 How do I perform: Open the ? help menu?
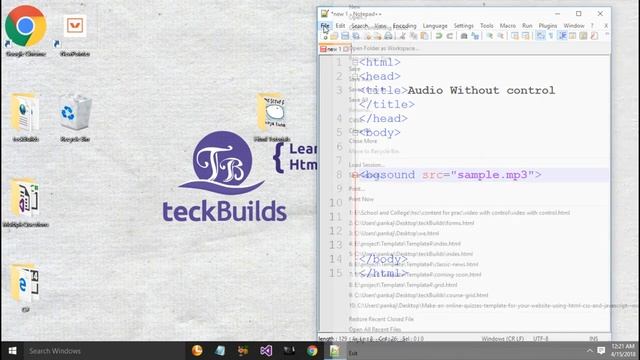point(592,26)
